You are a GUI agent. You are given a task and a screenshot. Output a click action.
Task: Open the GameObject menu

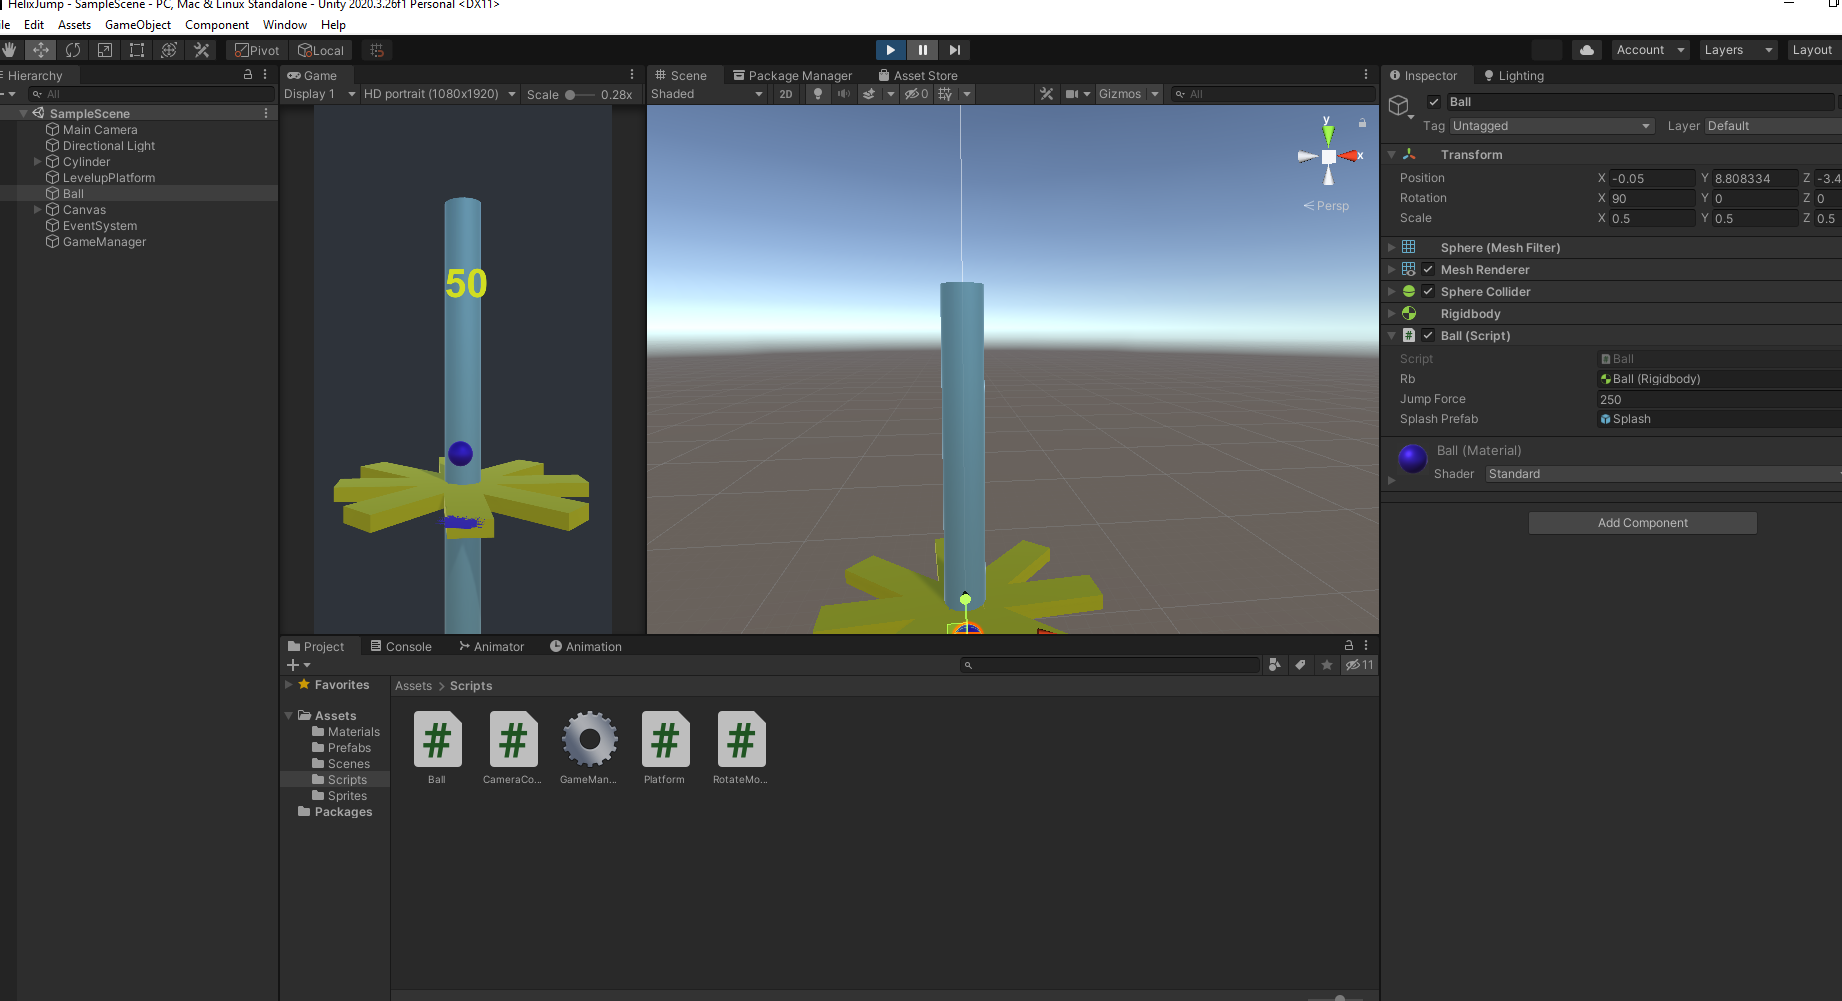137,25
